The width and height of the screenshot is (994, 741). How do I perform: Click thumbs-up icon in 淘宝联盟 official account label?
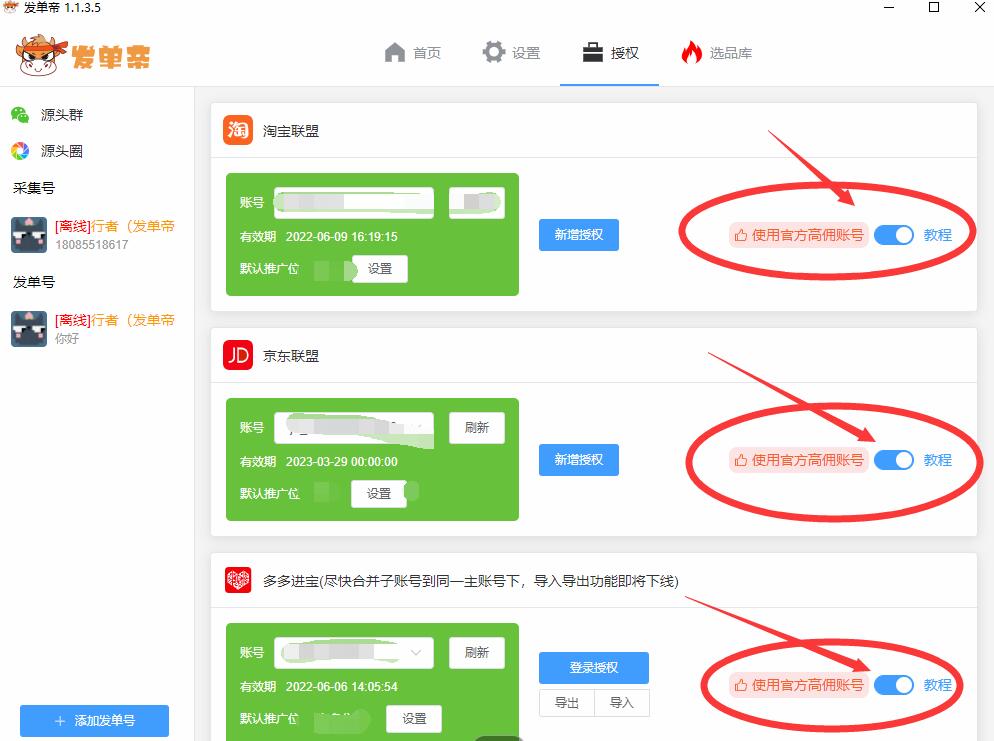[x=740, y=235]
